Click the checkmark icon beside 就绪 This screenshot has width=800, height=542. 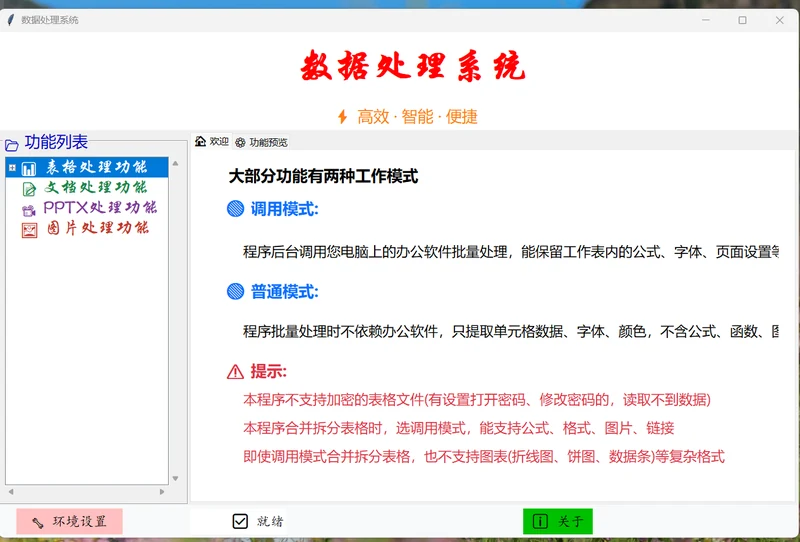[240, 521]
